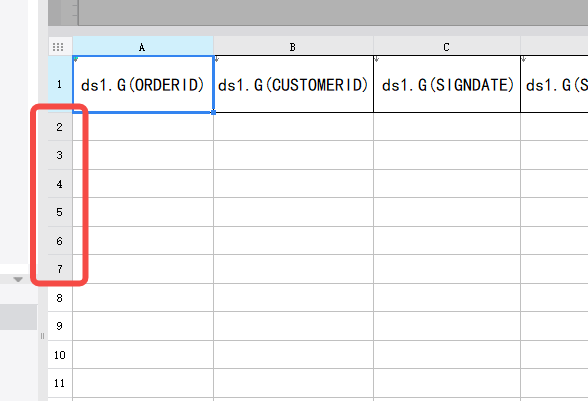
Task: Click empty cell B9
Action: click(x=293, y=326)
